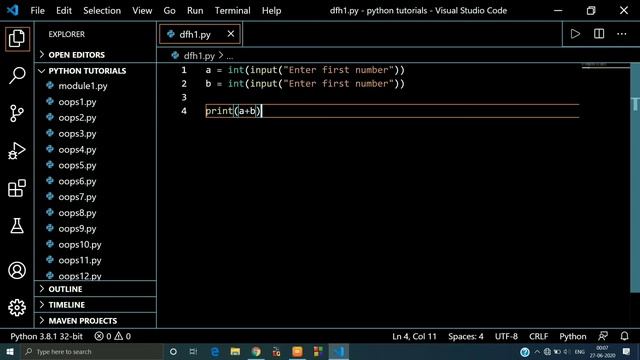Viewport: 640px width, 360px height.
Task: Click the code minimap preview
Action: coord(605,65)
